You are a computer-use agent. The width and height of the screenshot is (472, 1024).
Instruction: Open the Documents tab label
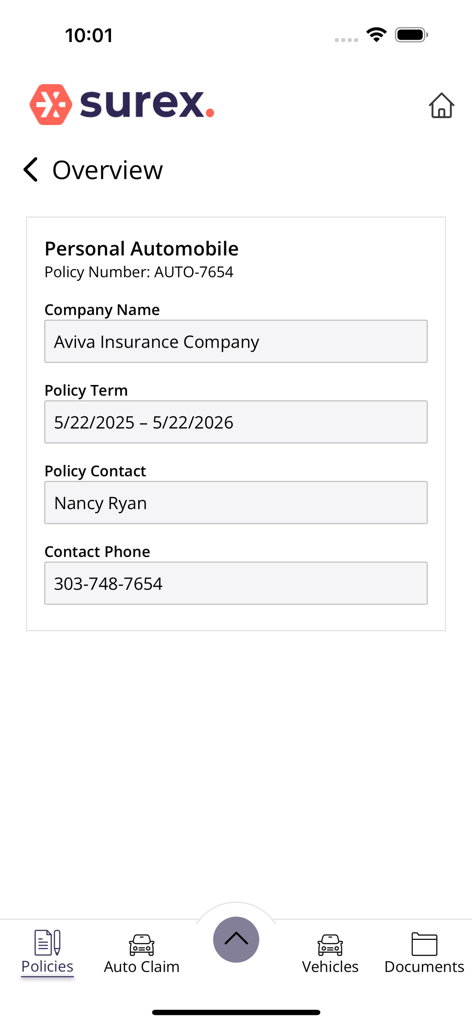pos(424,967)
